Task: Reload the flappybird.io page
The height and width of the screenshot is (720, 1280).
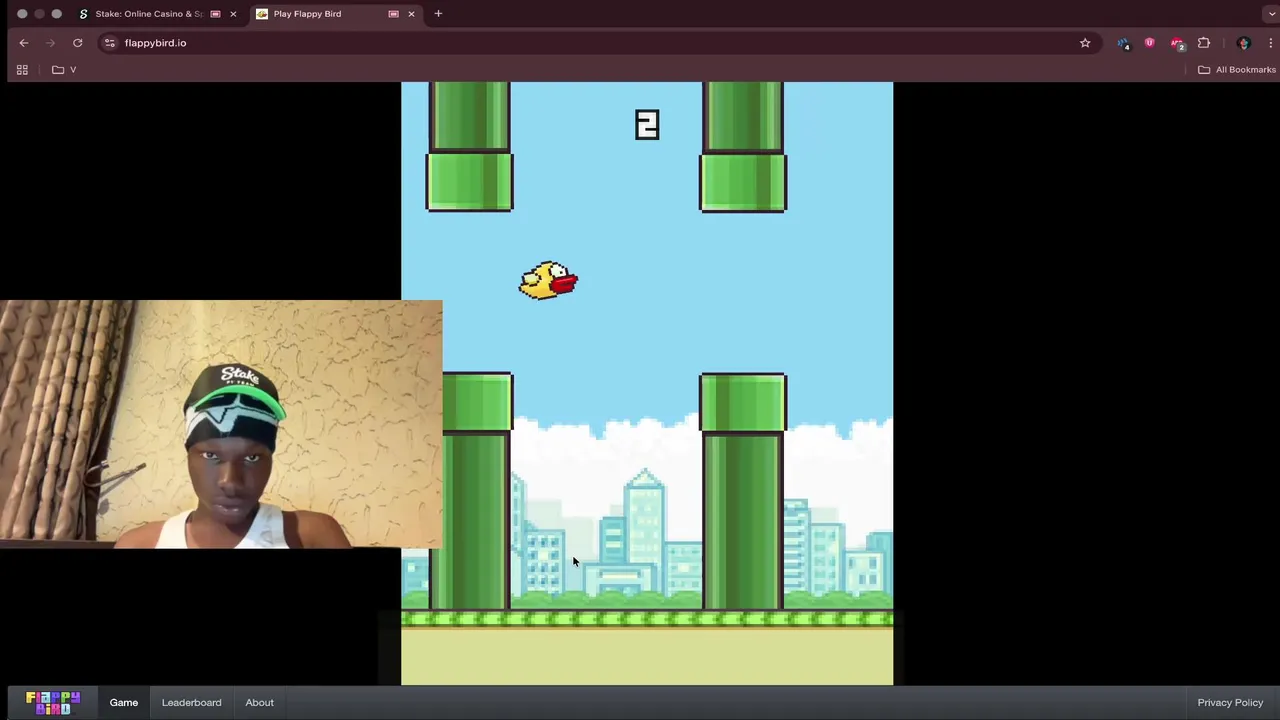Action: [x=77, y=43]
